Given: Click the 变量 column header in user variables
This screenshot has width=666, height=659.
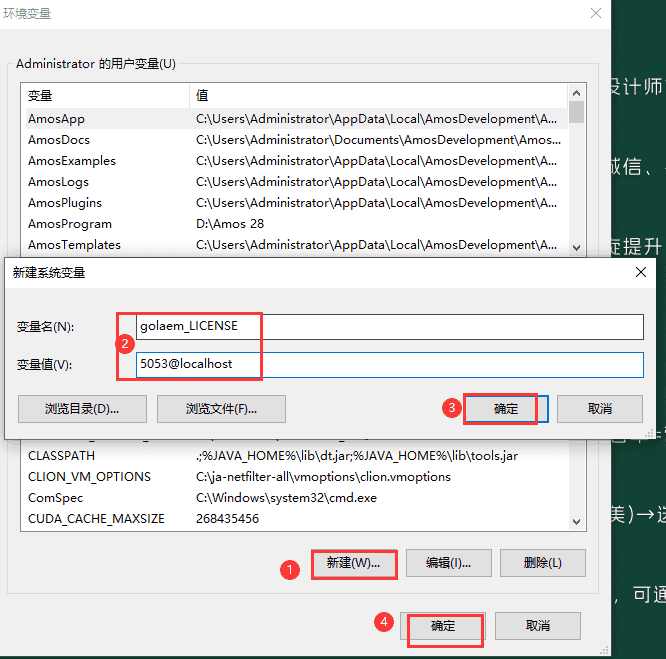Looking at the screenshot, I should pyautogui.click(x=105, y=96).
